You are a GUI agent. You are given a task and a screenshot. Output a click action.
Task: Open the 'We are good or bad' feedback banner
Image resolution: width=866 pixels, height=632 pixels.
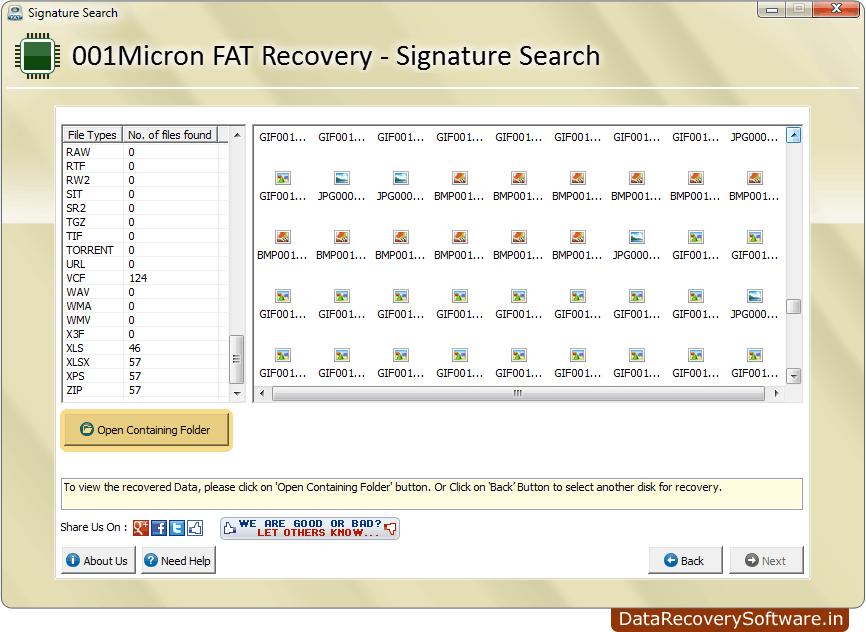tap(310, 528)
